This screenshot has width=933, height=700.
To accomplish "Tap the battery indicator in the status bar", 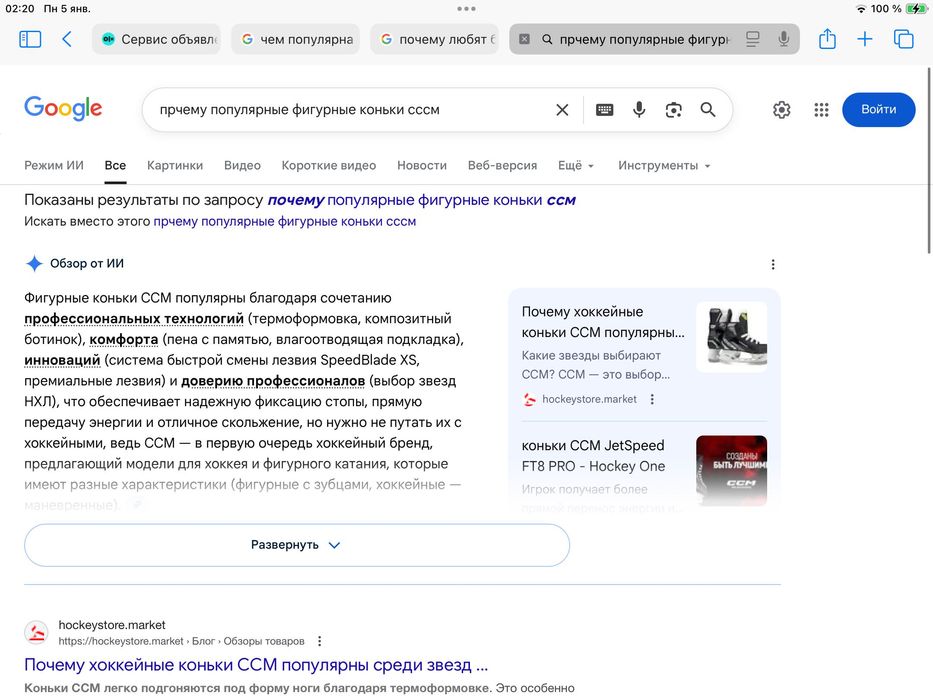I will 916,8.
